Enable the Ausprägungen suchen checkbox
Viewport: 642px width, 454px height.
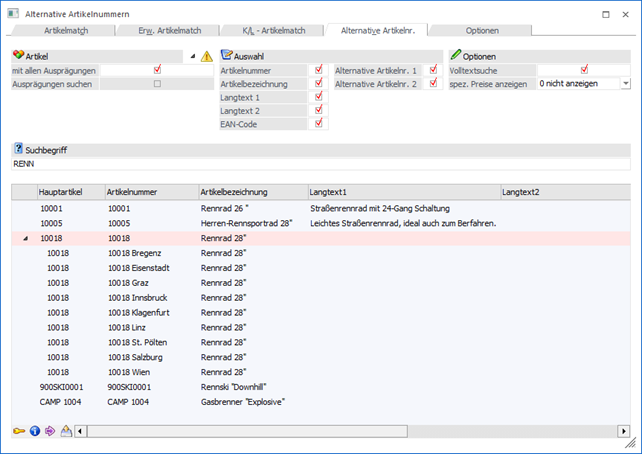(x=157, y=84)
